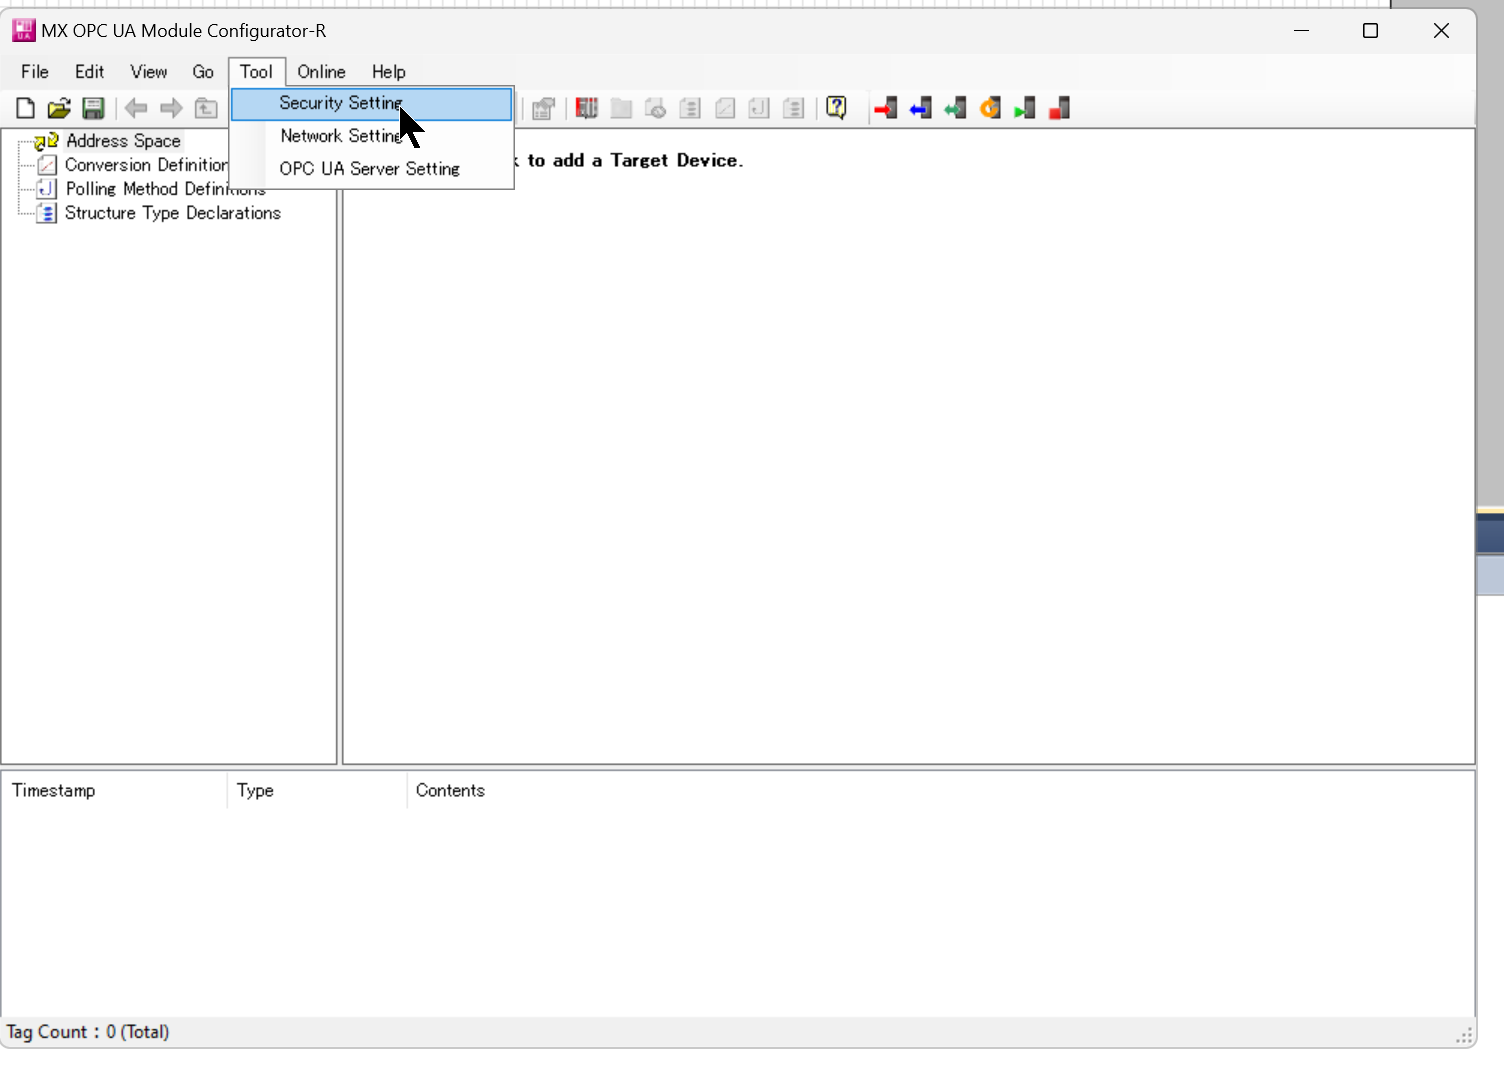Choose Network Setting from Tool menu
Screen dimensions: 1504x1069
coord(372,136)
